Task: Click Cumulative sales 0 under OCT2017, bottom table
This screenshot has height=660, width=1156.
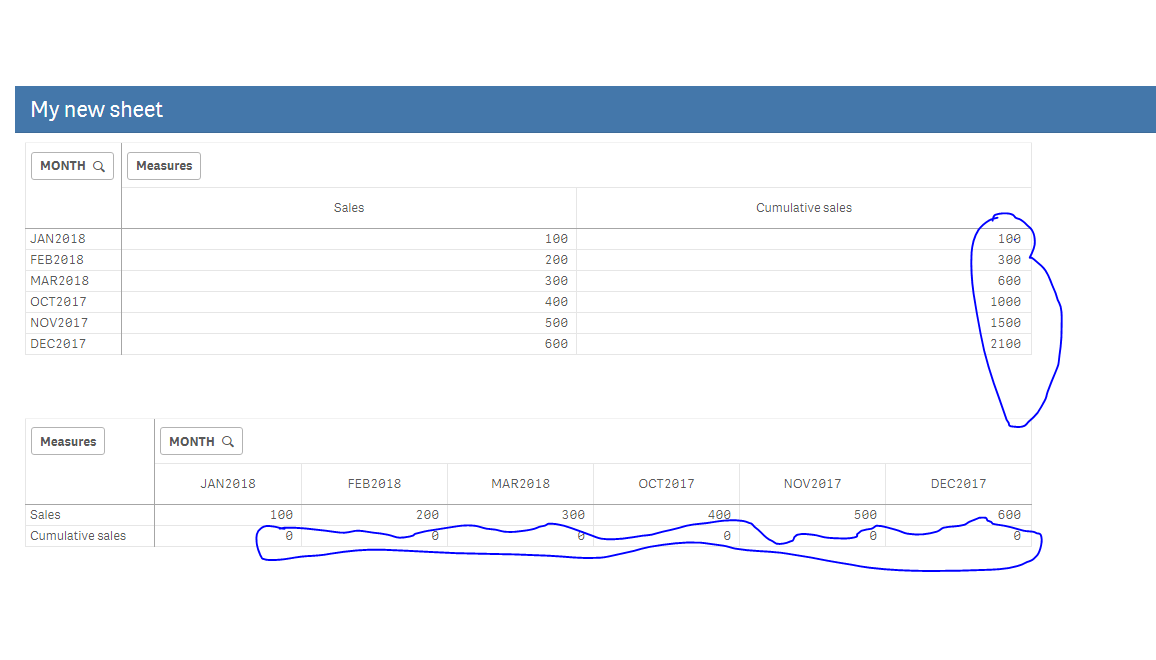Action: coord(727,536)
